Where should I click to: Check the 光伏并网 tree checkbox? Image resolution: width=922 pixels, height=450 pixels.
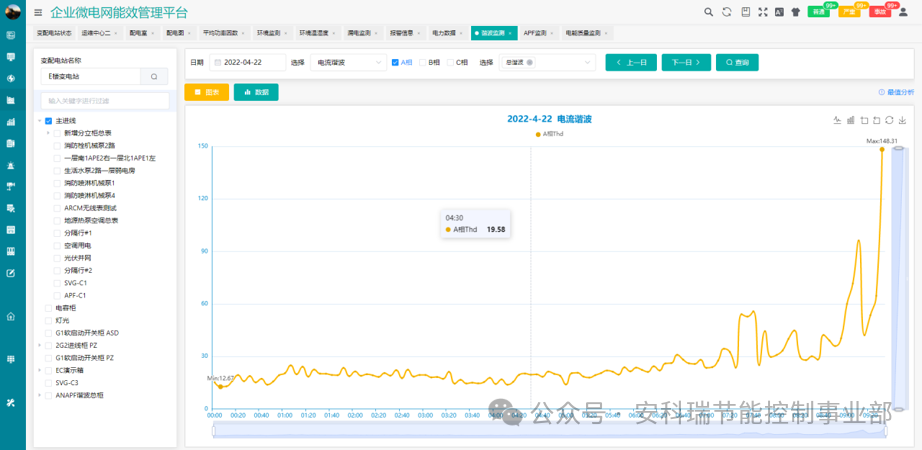57,258
